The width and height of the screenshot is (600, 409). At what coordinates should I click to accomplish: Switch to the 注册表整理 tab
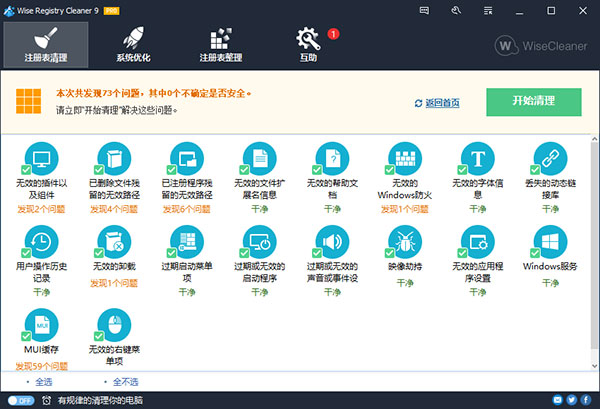click(x=220, y=44)
